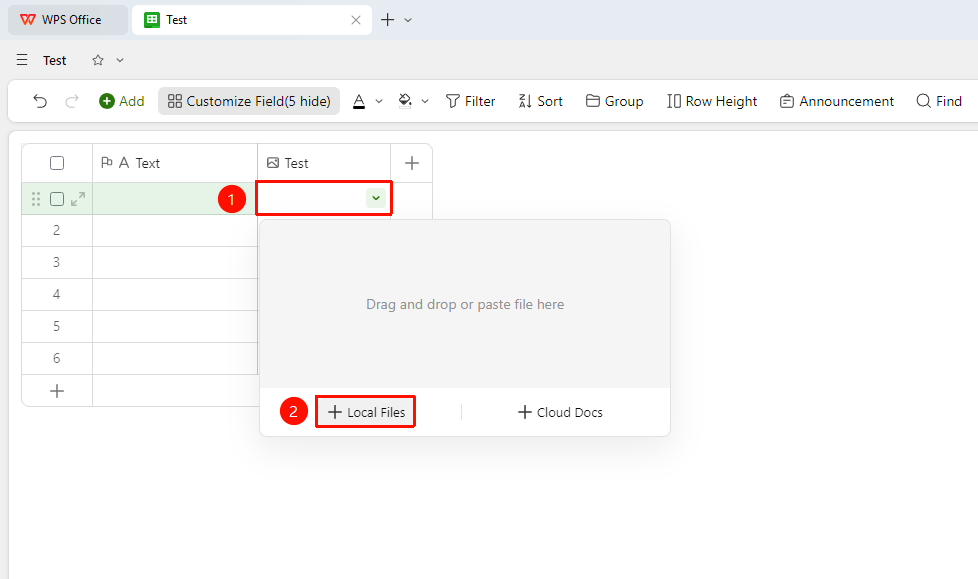Open the Filter tool
978x579 pixels.
pos(470,101)
